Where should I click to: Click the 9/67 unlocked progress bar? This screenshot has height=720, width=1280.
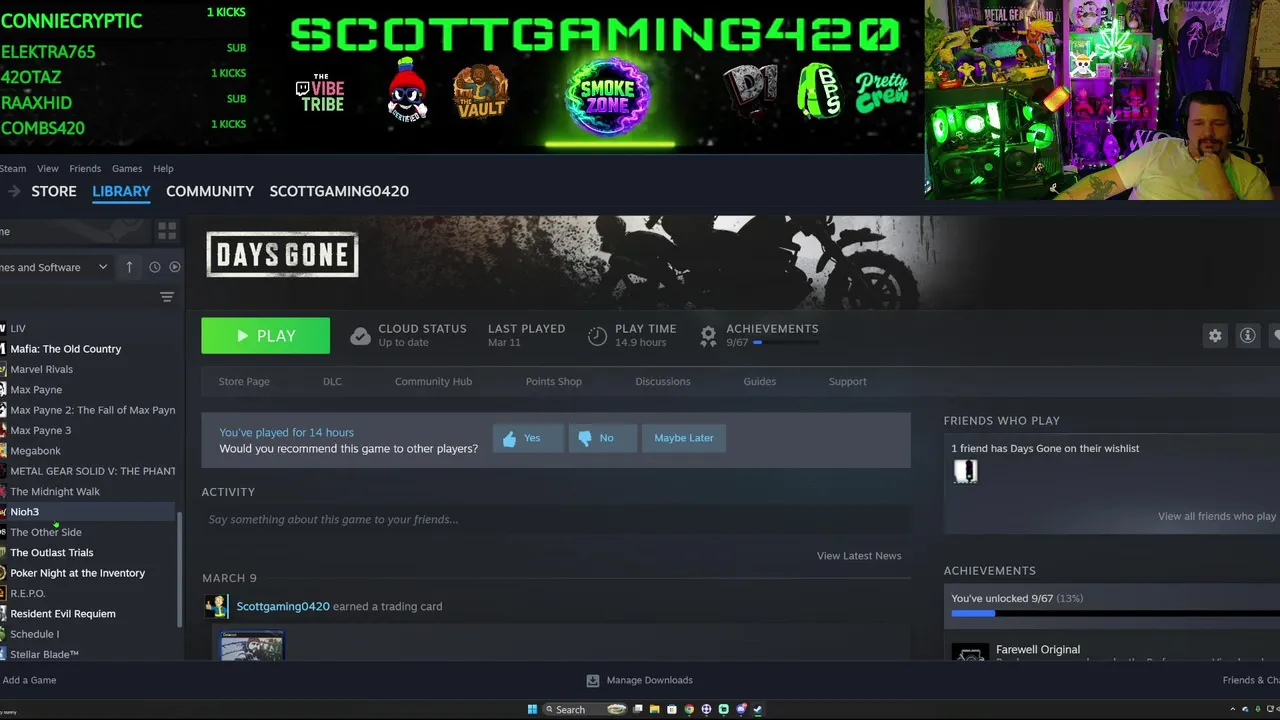(1115, 613)
